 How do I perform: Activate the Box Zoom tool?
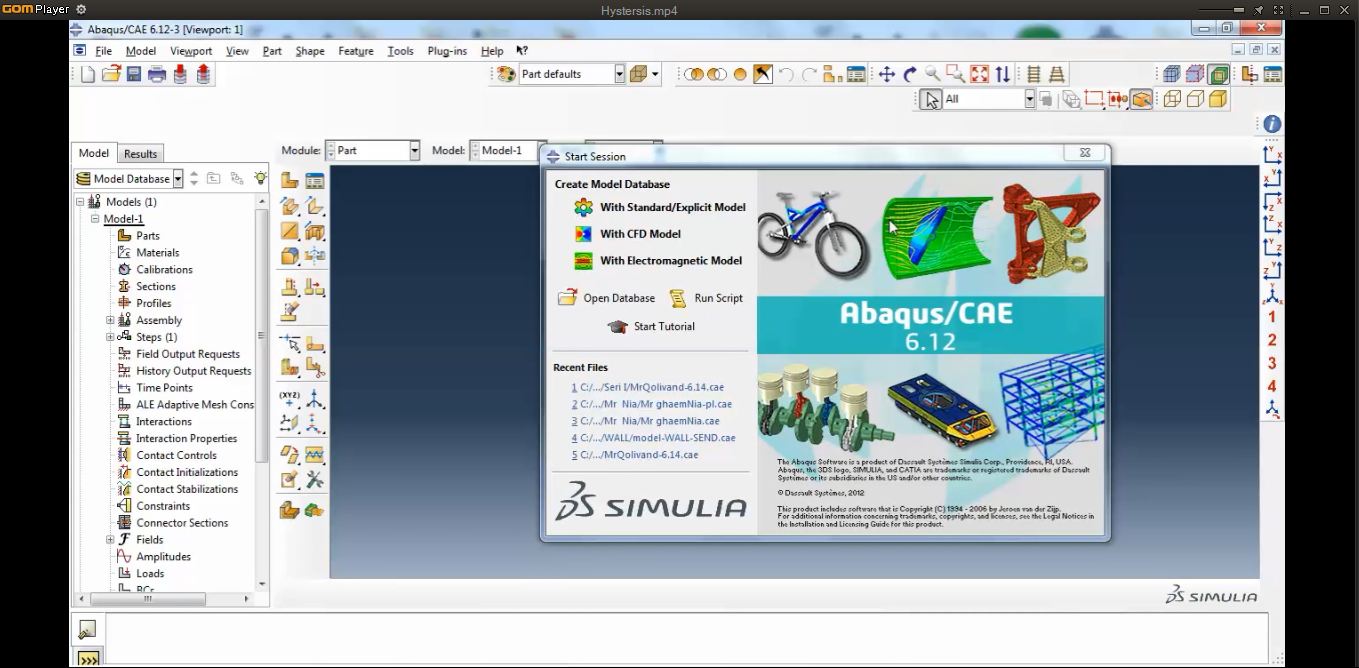[x=956, y=74]
